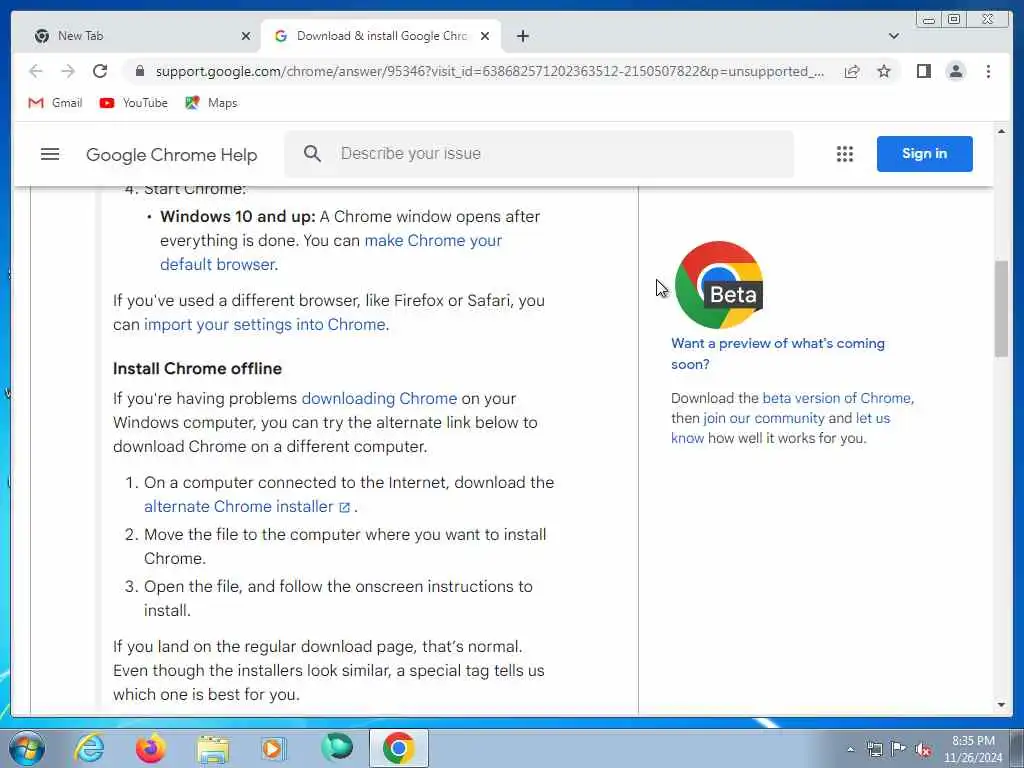Open join our community link
Image resolution: width=1024 pixels, height=768 pixels.
(763, 418)
